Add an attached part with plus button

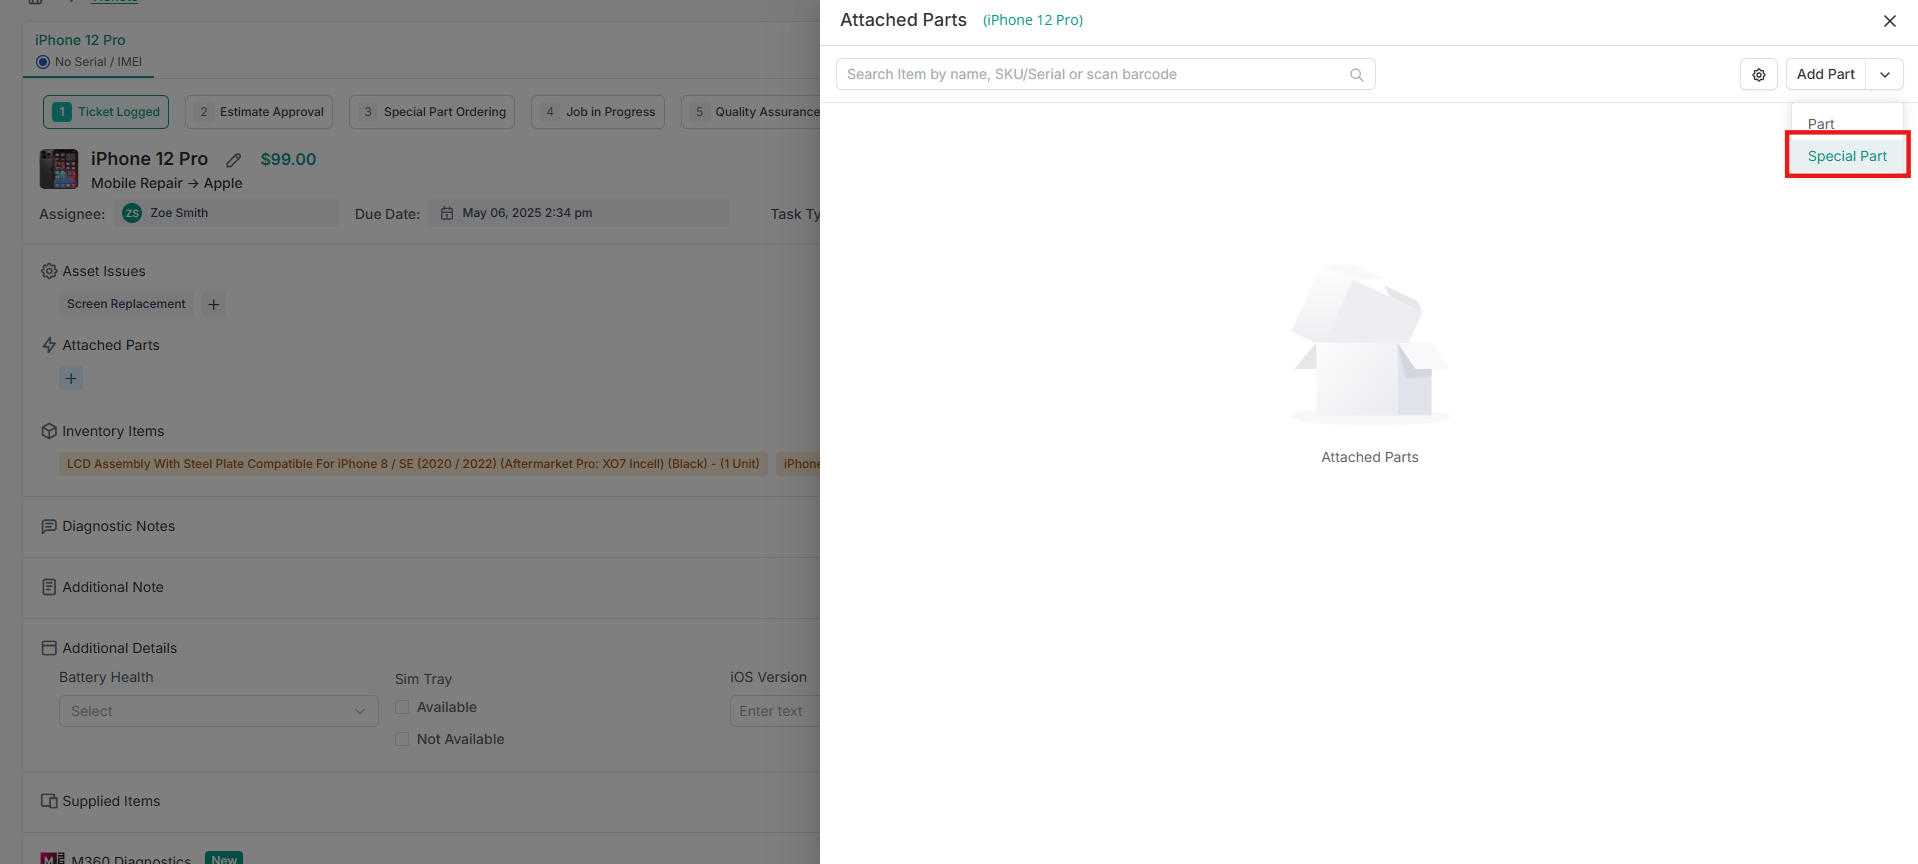pos(71,378)
